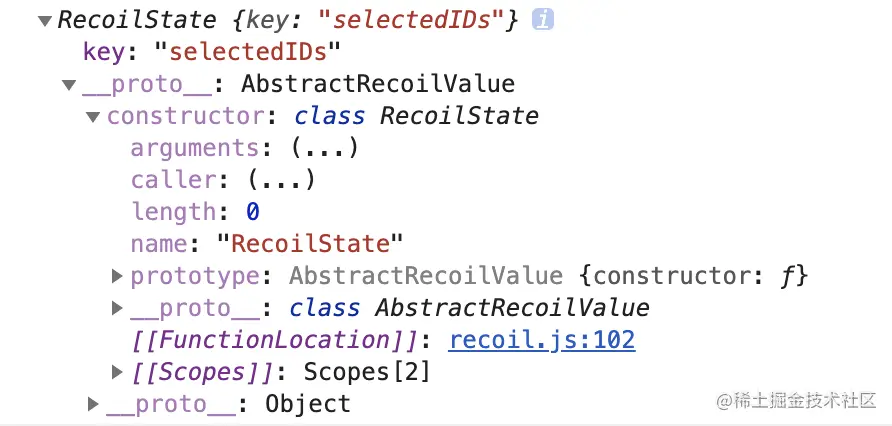Reveal the caller (...) getter value
The image size is (892, 426).
click(x=282, y=180)
